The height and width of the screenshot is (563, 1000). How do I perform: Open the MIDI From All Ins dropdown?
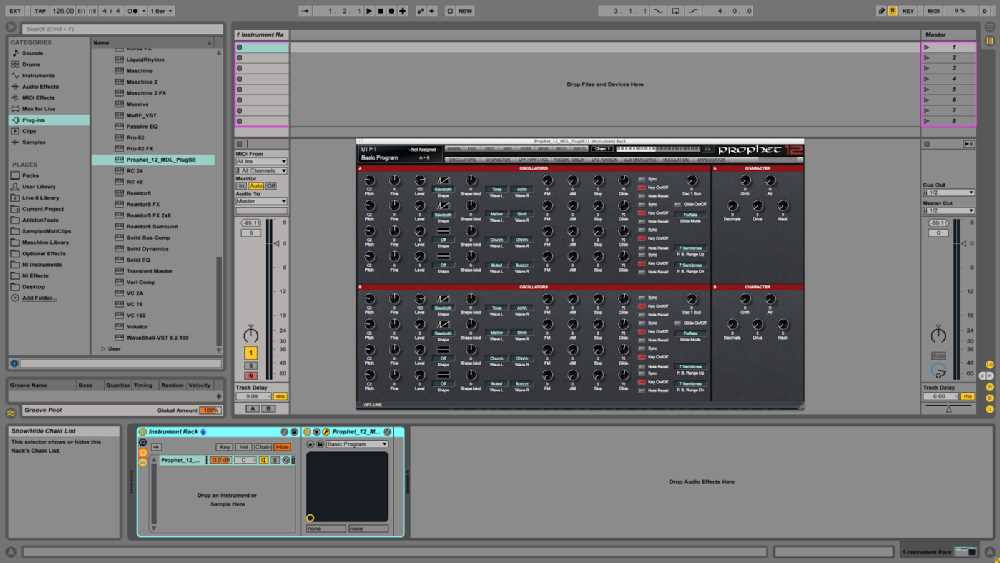[x=261, y=161]
